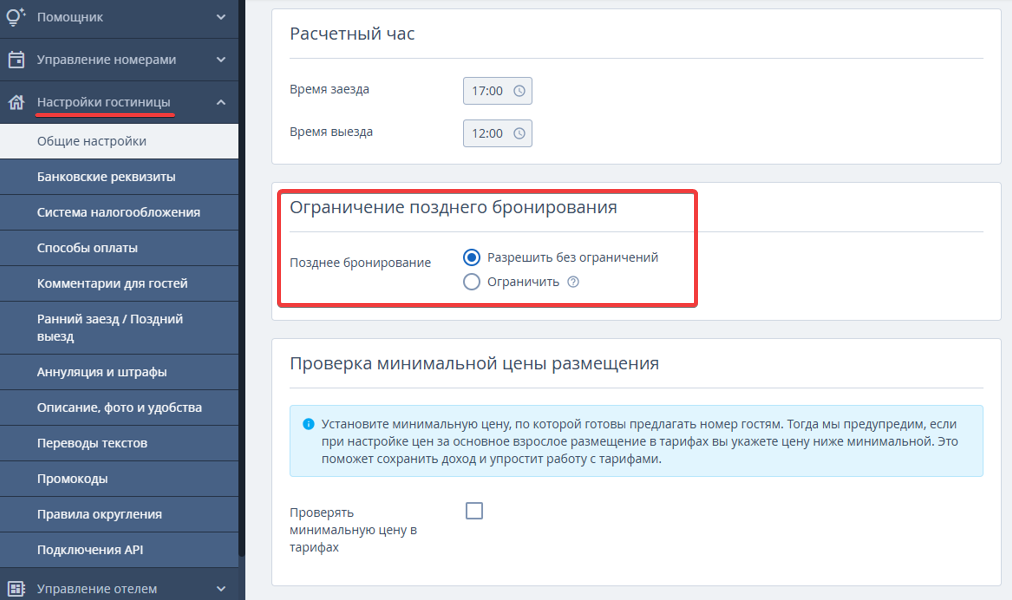Click the Ограничение позднего бронирования heading
Screen dimensions: 1012x600
(453, 207)
